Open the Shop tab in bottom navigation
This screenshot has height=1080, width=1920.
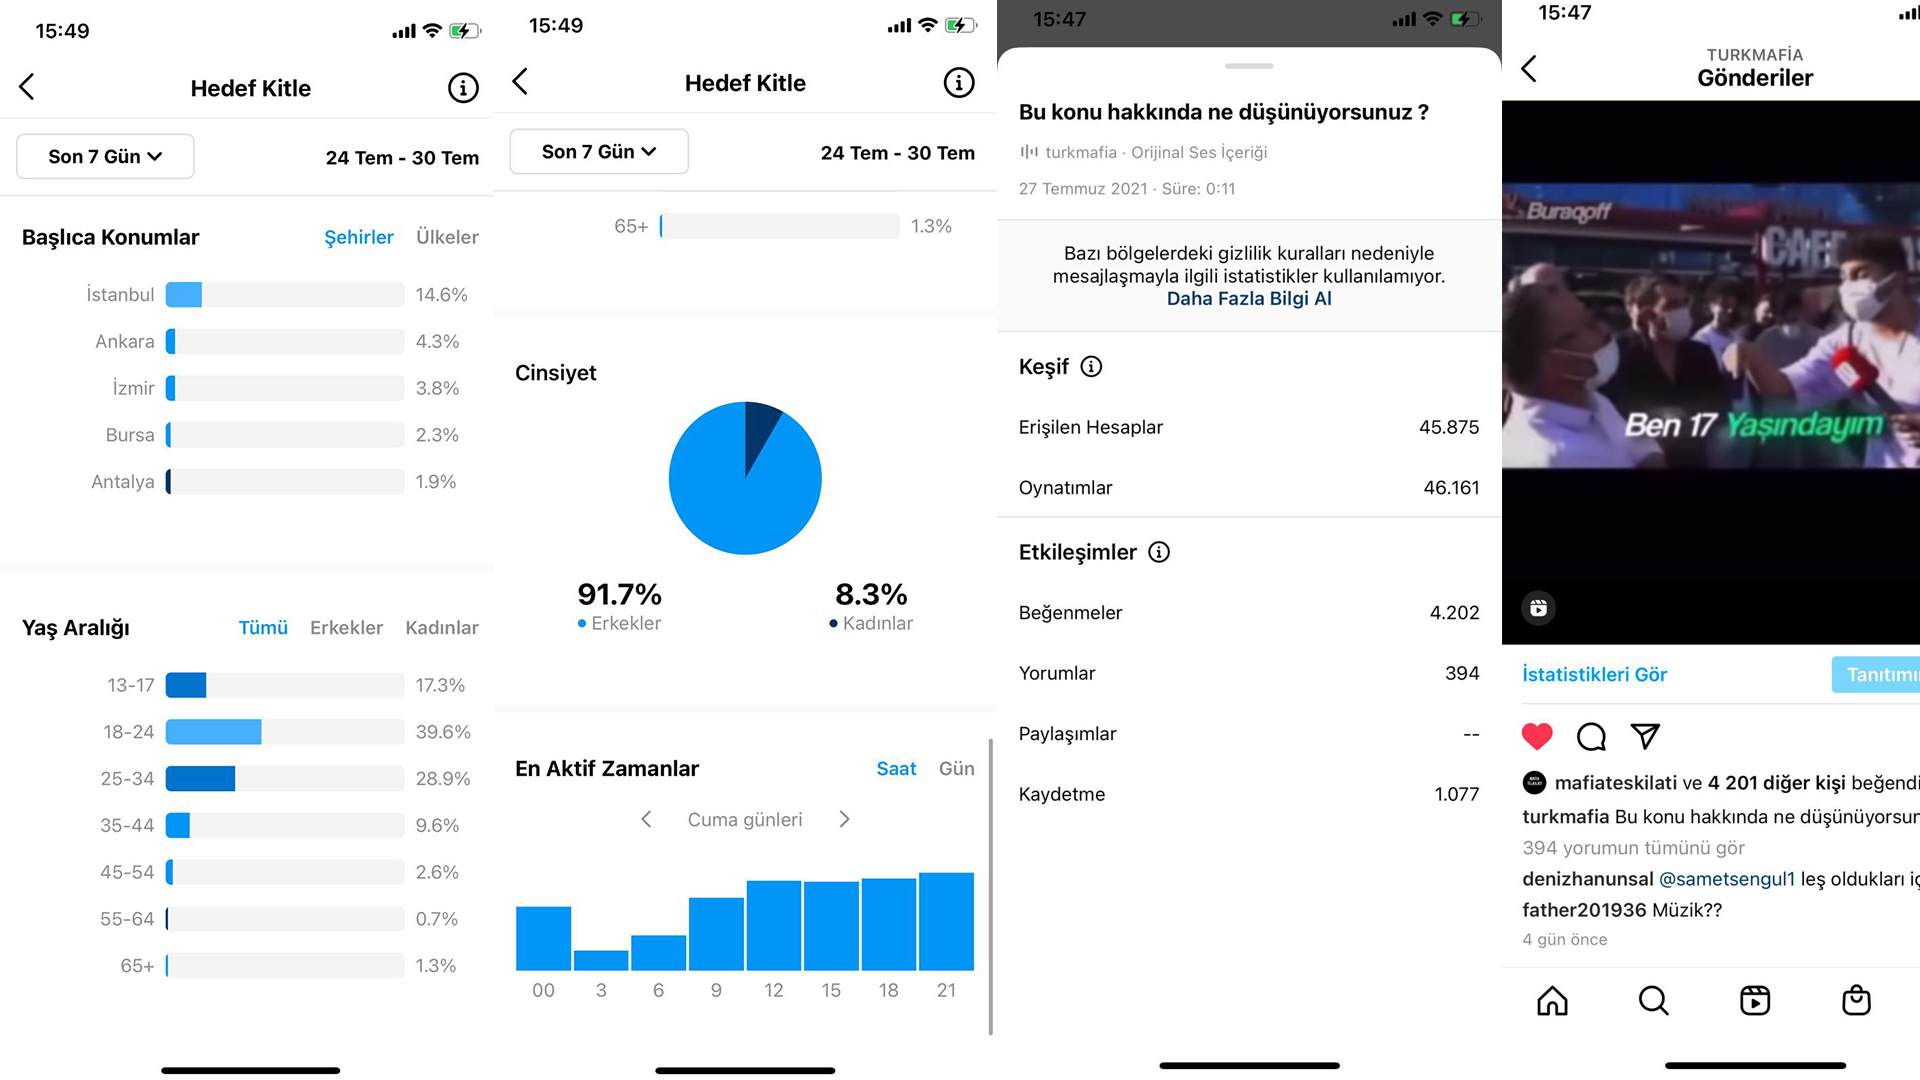[1856, 1001]
